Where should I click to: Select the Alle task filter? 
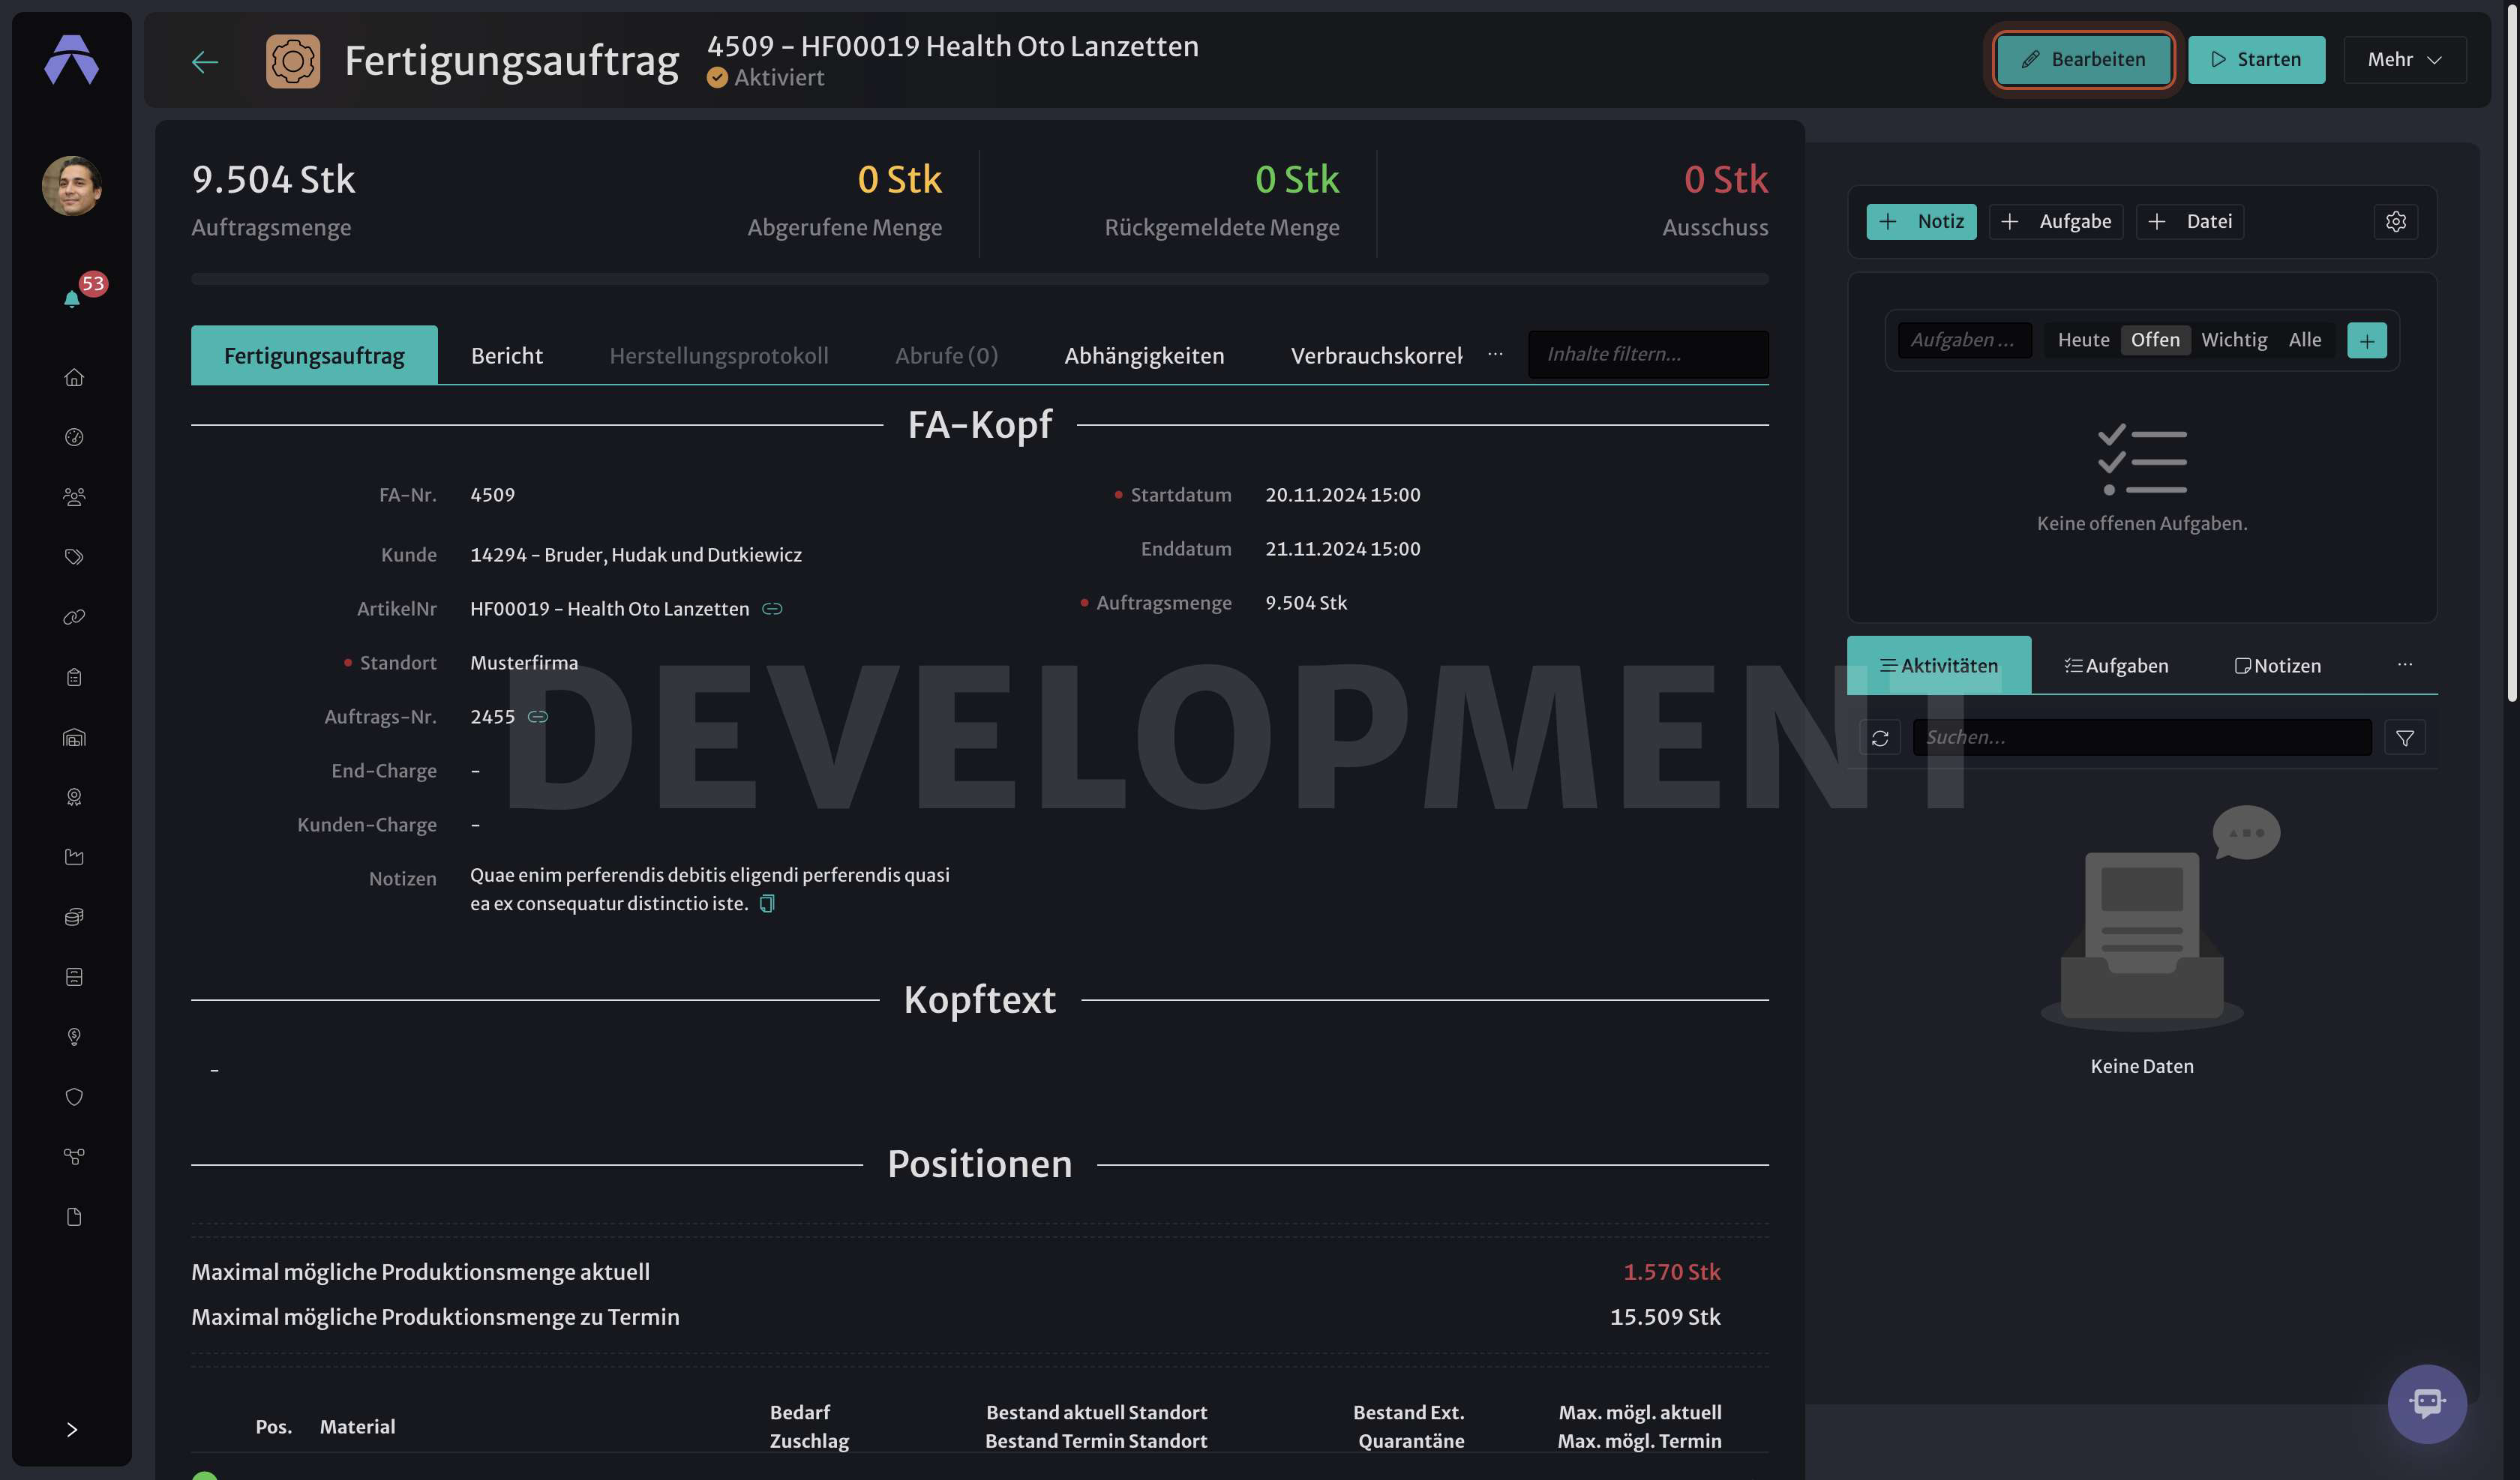click(x=2305, y=340)
